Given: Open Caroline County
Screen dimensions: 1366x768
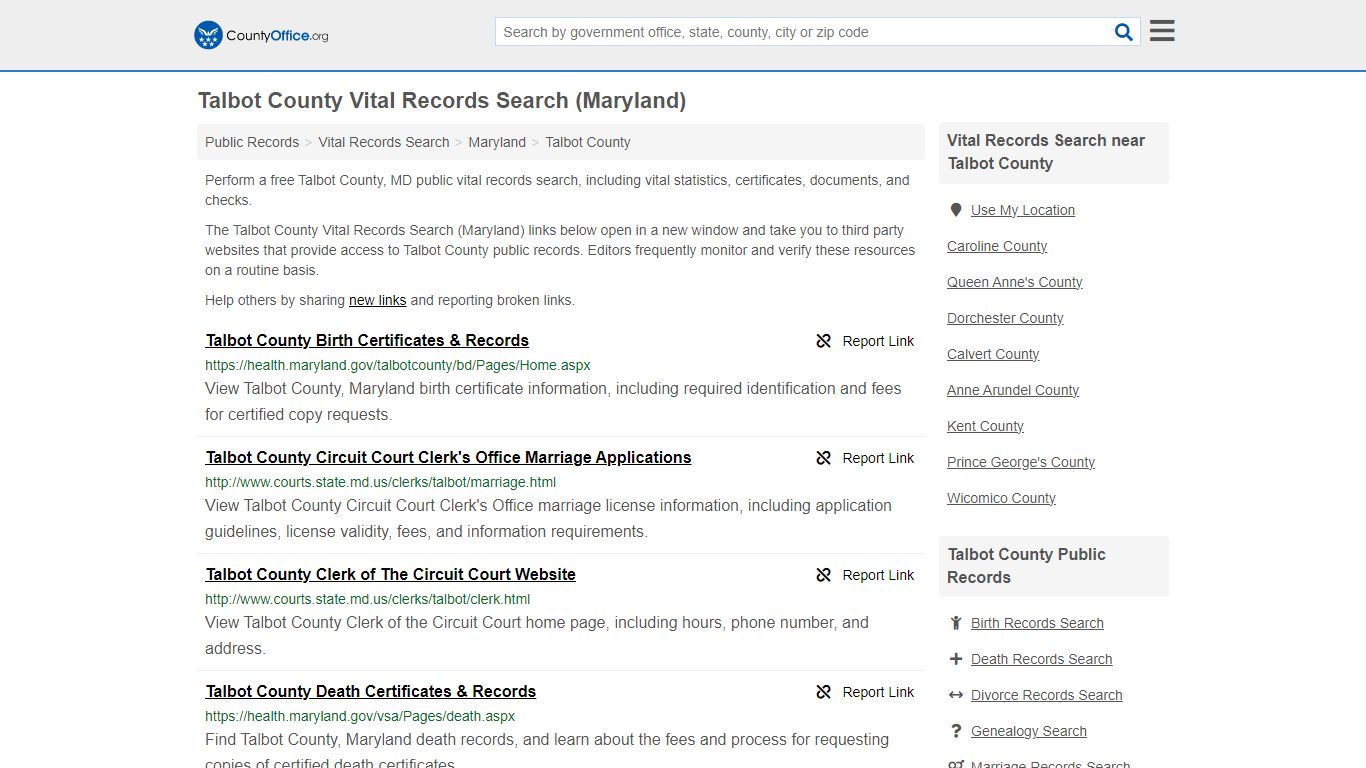Looking at the screenshot, I should [997, 246].
